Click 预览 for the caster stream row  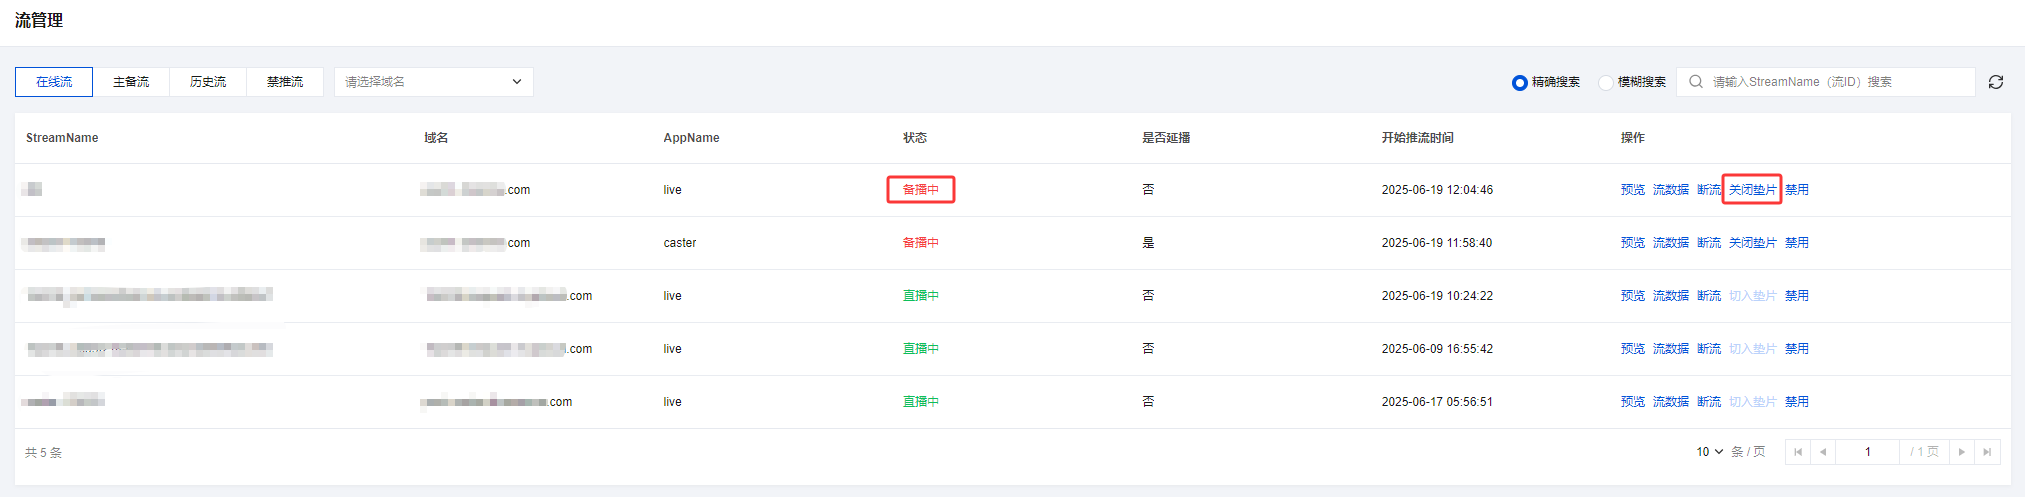tap(1632, 243)
